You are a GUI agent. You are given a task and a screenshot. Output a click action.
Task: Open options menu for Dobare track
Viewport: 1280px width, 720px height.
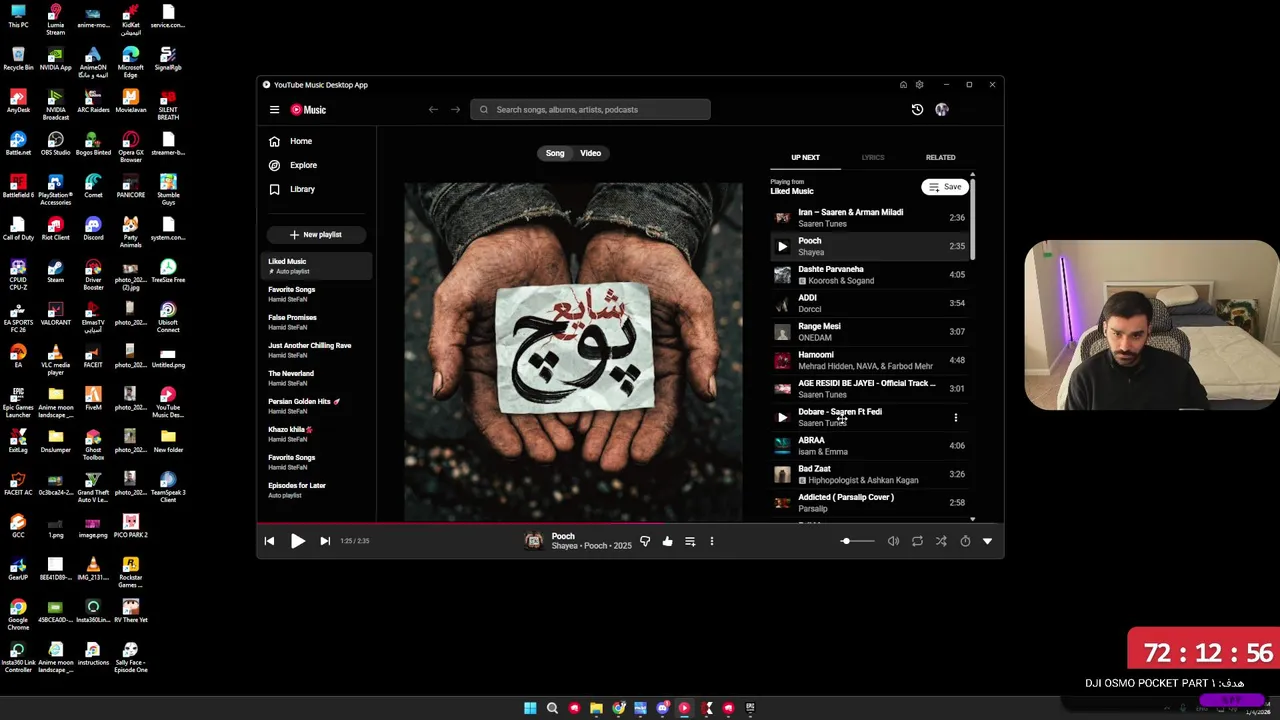coord(955,417)
